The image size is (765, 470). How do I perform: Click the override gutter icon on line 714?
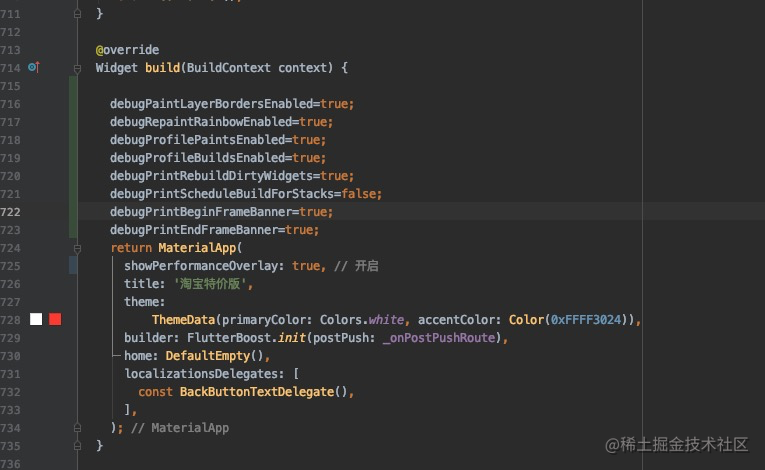pyautogui.click(x=34, y=67)
